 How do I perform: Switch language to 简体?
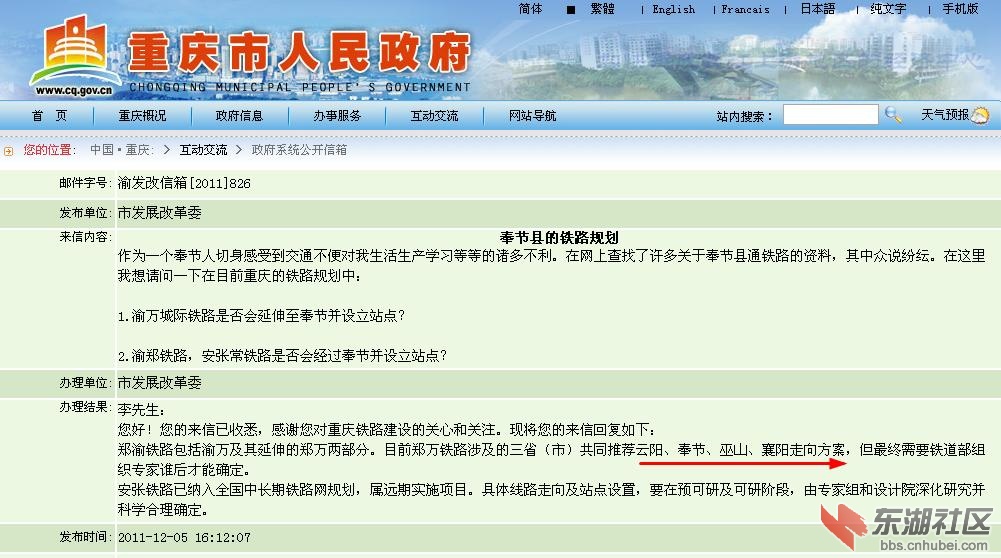530,9
